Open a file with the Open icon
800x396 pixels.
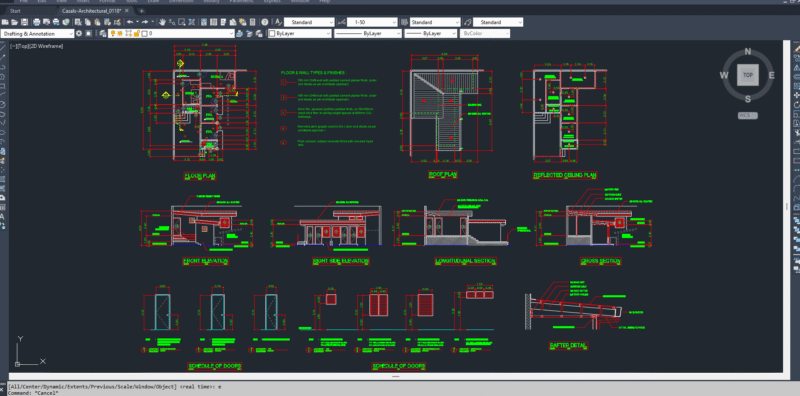14,22
